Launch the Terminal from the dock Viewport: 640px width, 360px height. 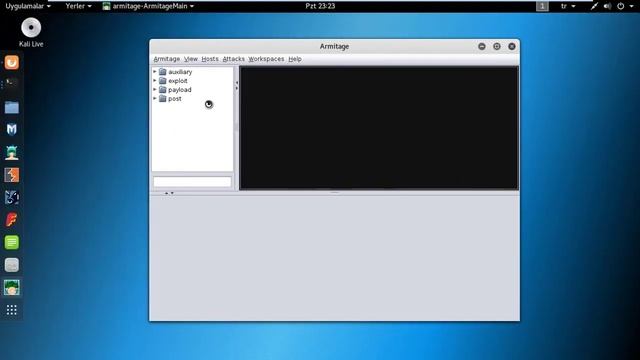click(x=12, y=84)
